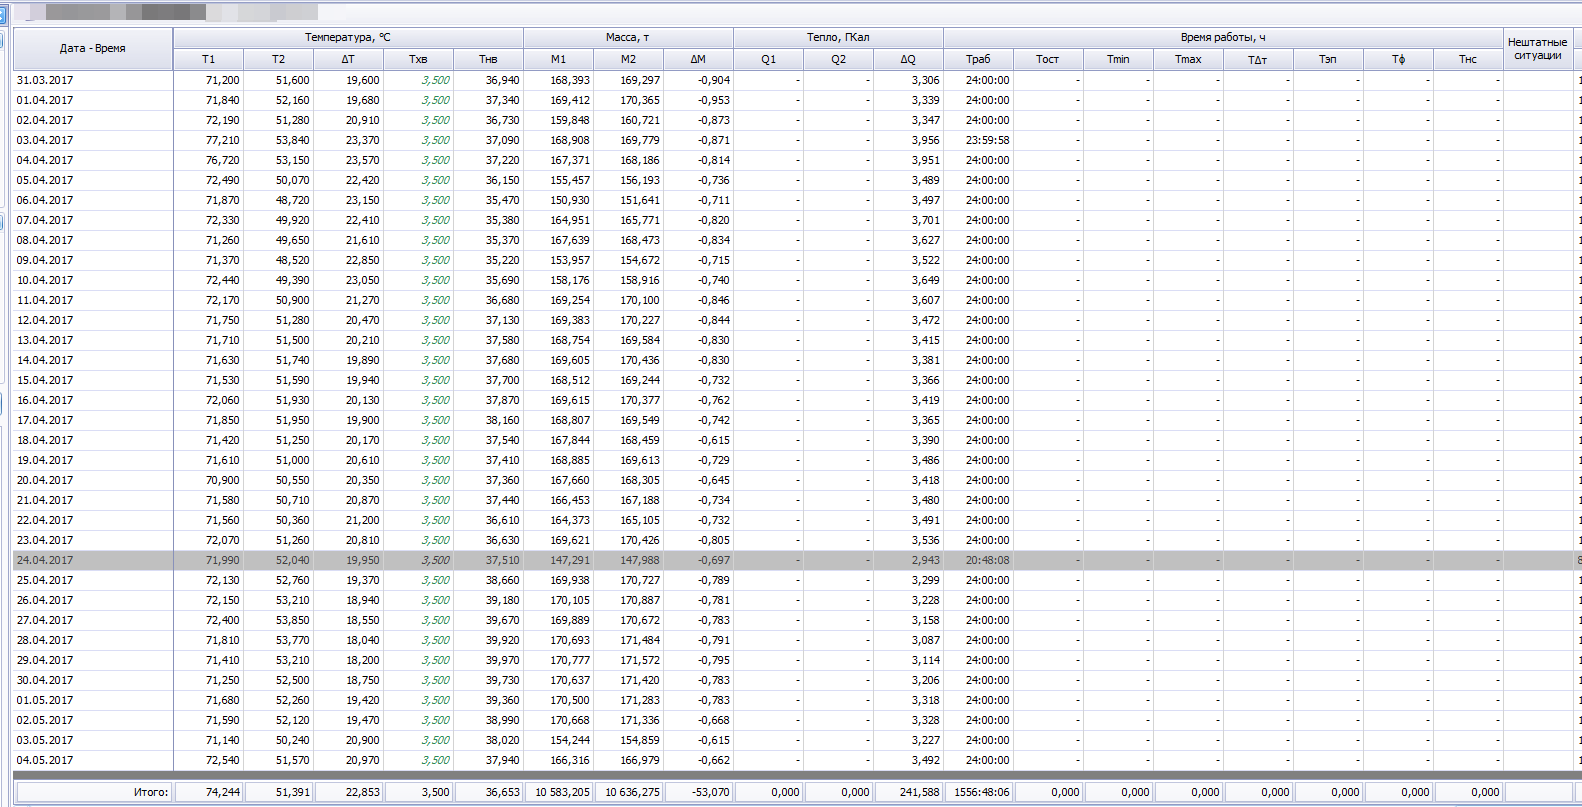The height and width of the screenshot is (807, 1582).
Task: Click the ΔM column header
Action: pyautogui.click(x=698, y=59)
